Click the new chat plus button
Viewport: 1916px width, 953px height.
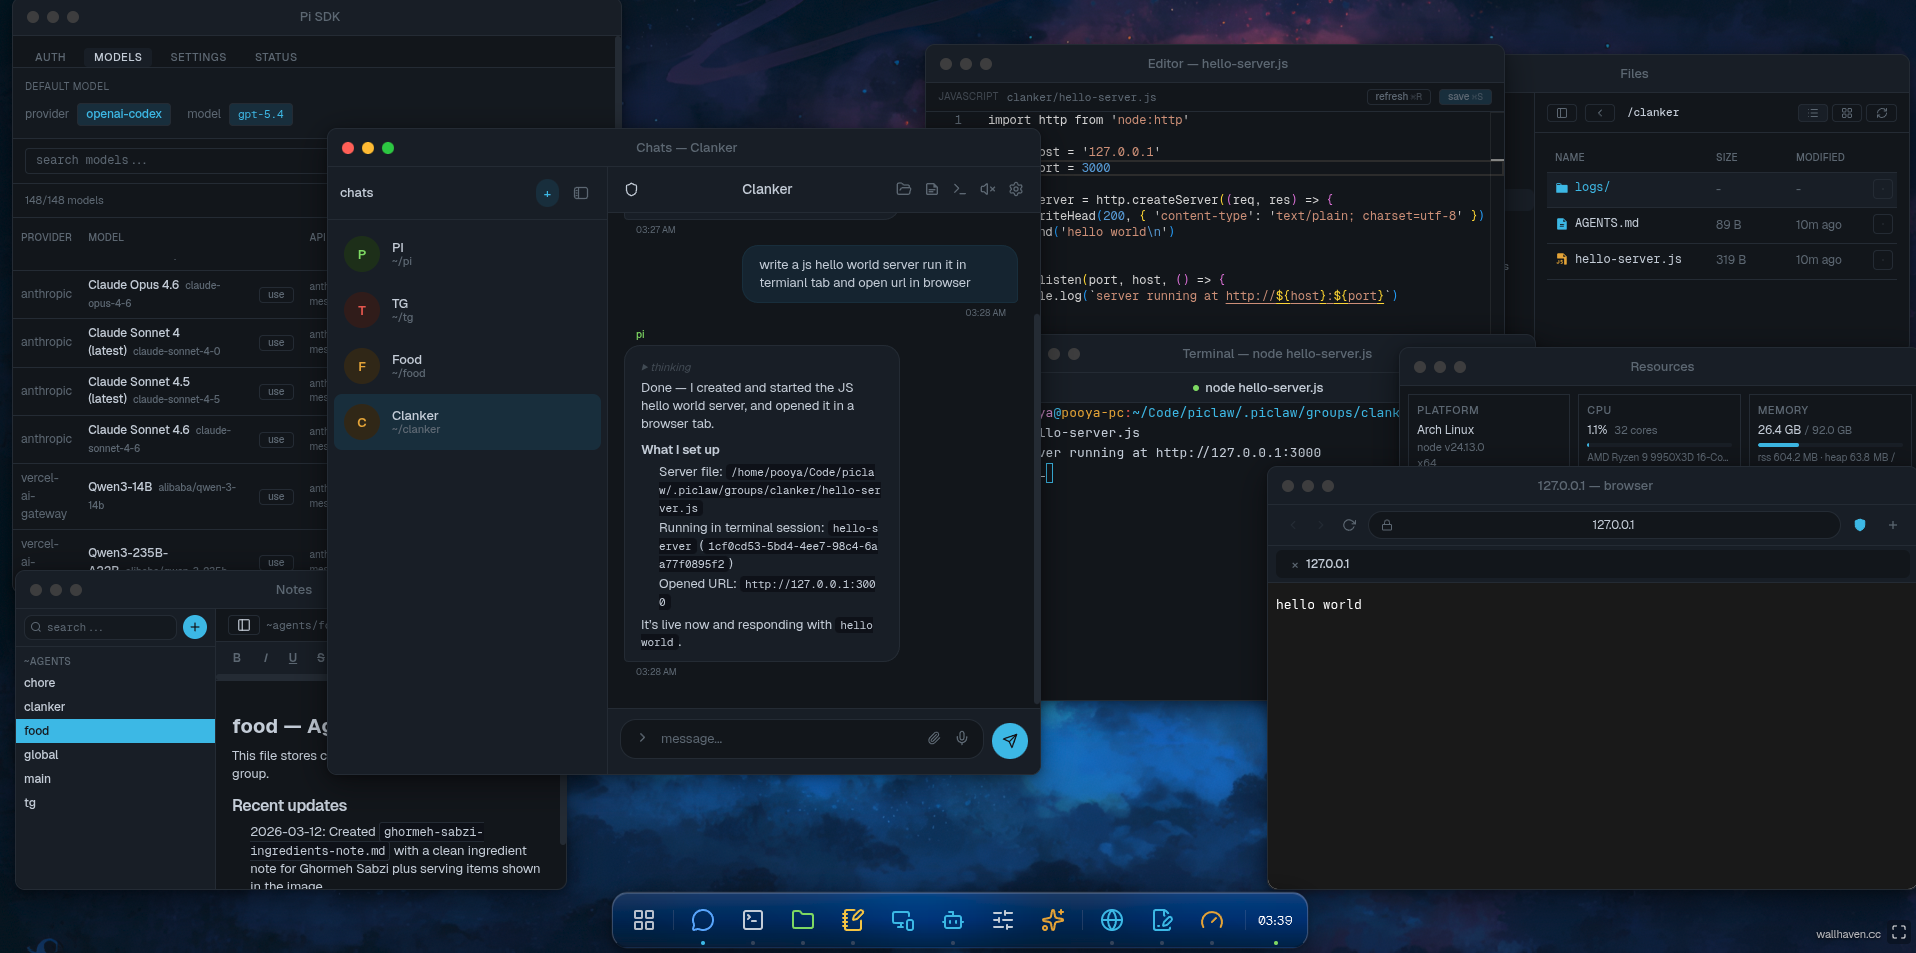point(547,193)
